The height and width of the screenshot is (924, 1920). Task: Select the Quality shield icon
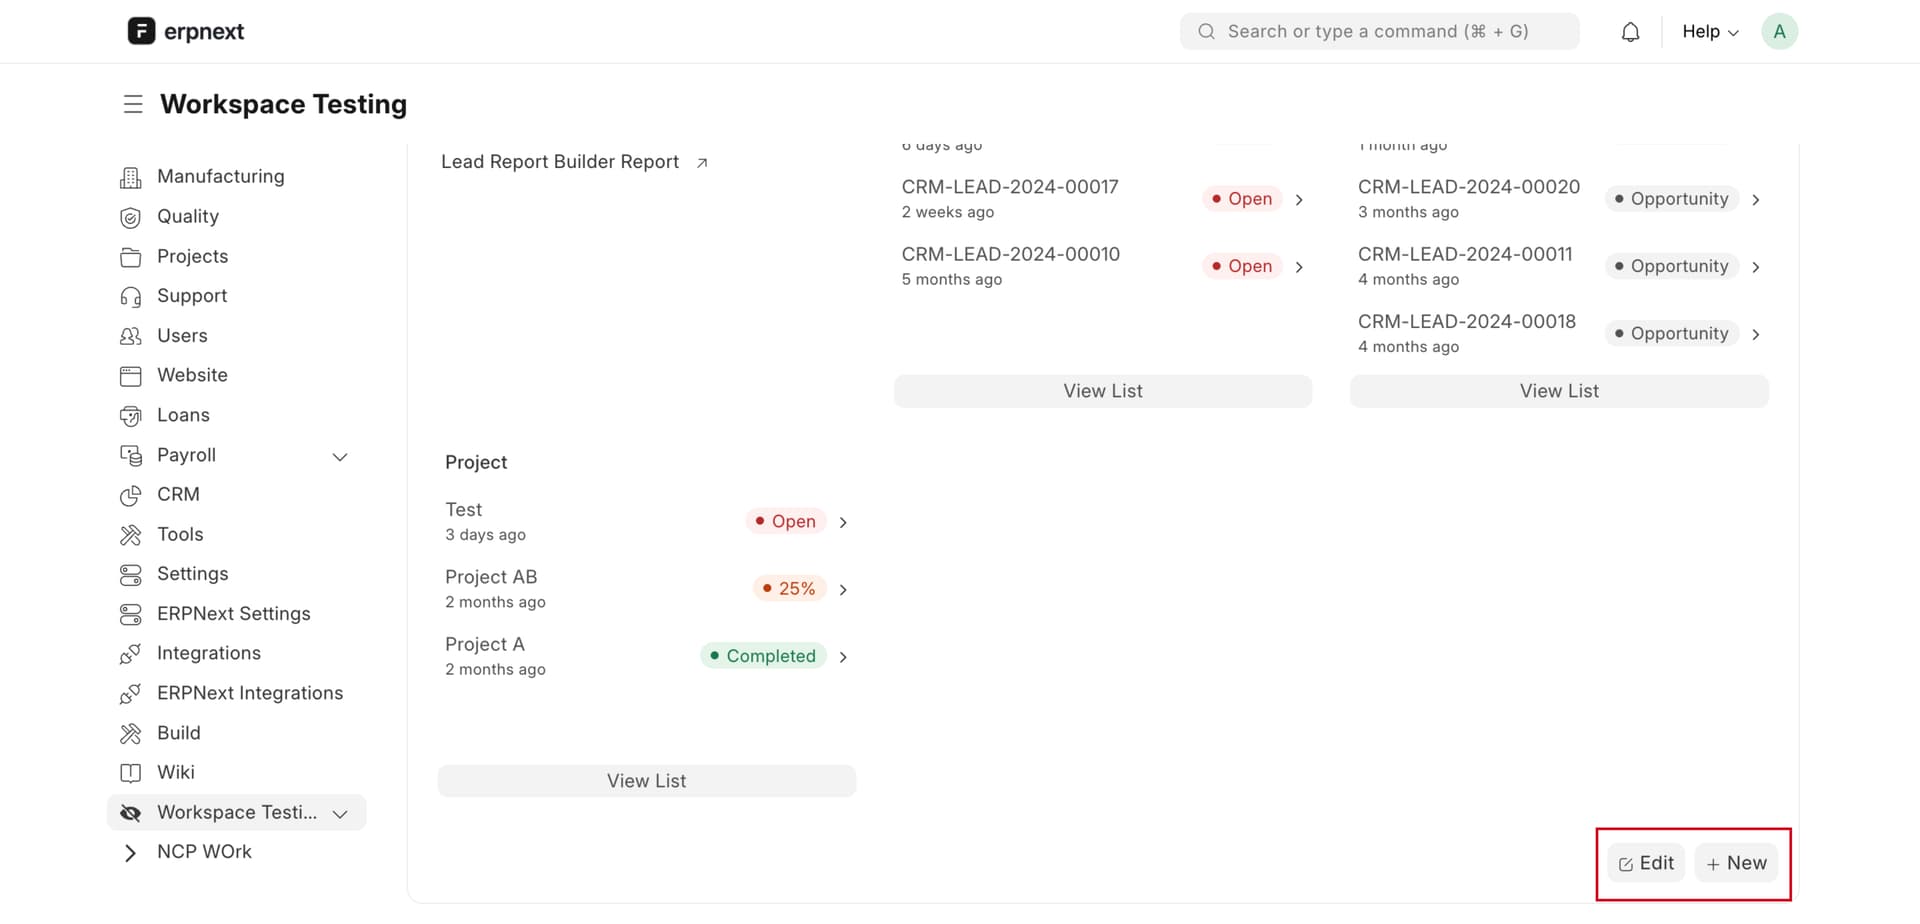[x=131, y=217]
